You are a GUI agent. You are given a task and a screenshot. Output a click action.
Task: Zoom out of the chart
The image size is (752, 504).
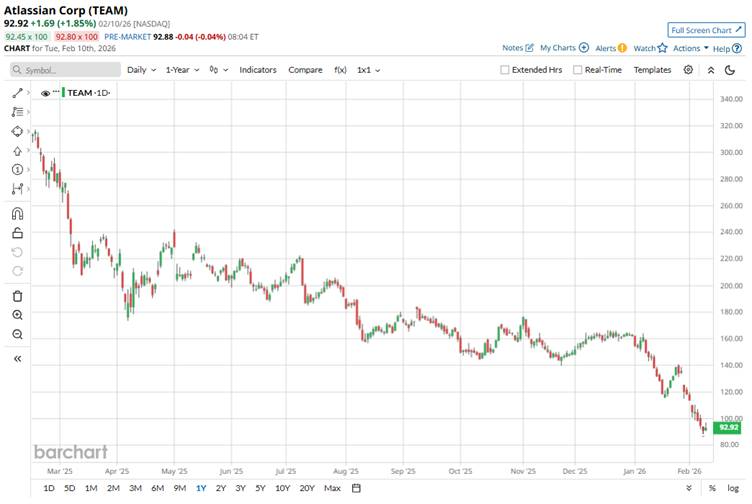point(17,334)
